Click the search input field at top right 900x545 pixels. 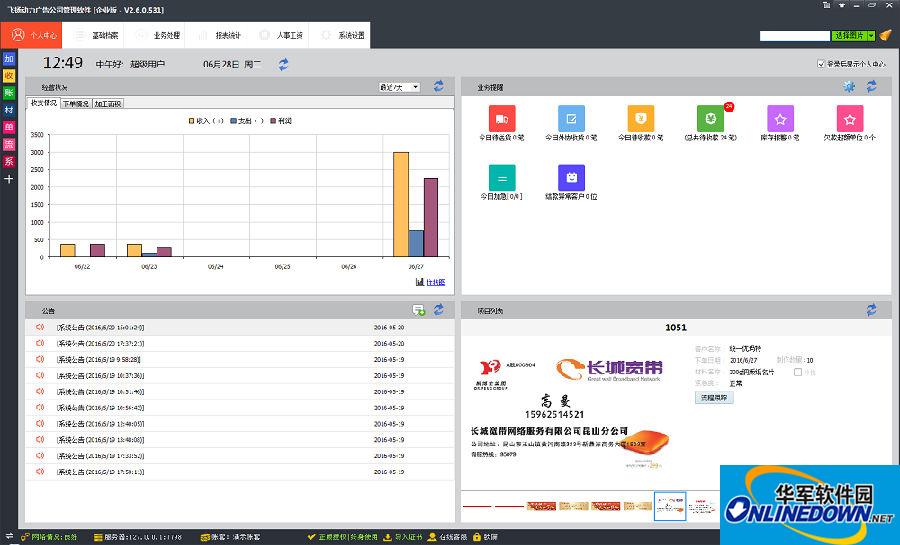pos(794,36)
